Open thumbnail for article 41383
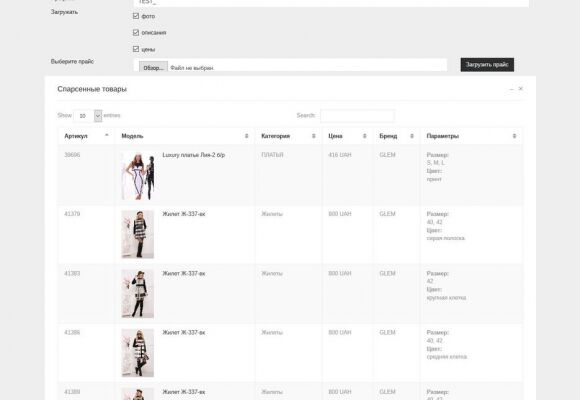 (x=138, y=293)
